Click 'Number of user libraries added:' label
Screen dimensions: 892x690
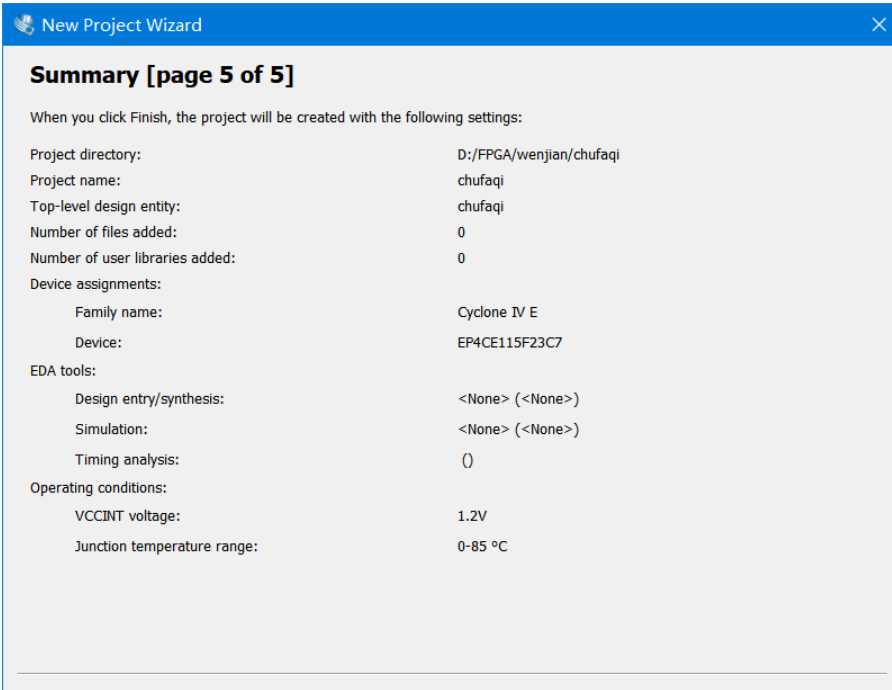(x=133, y=258)
